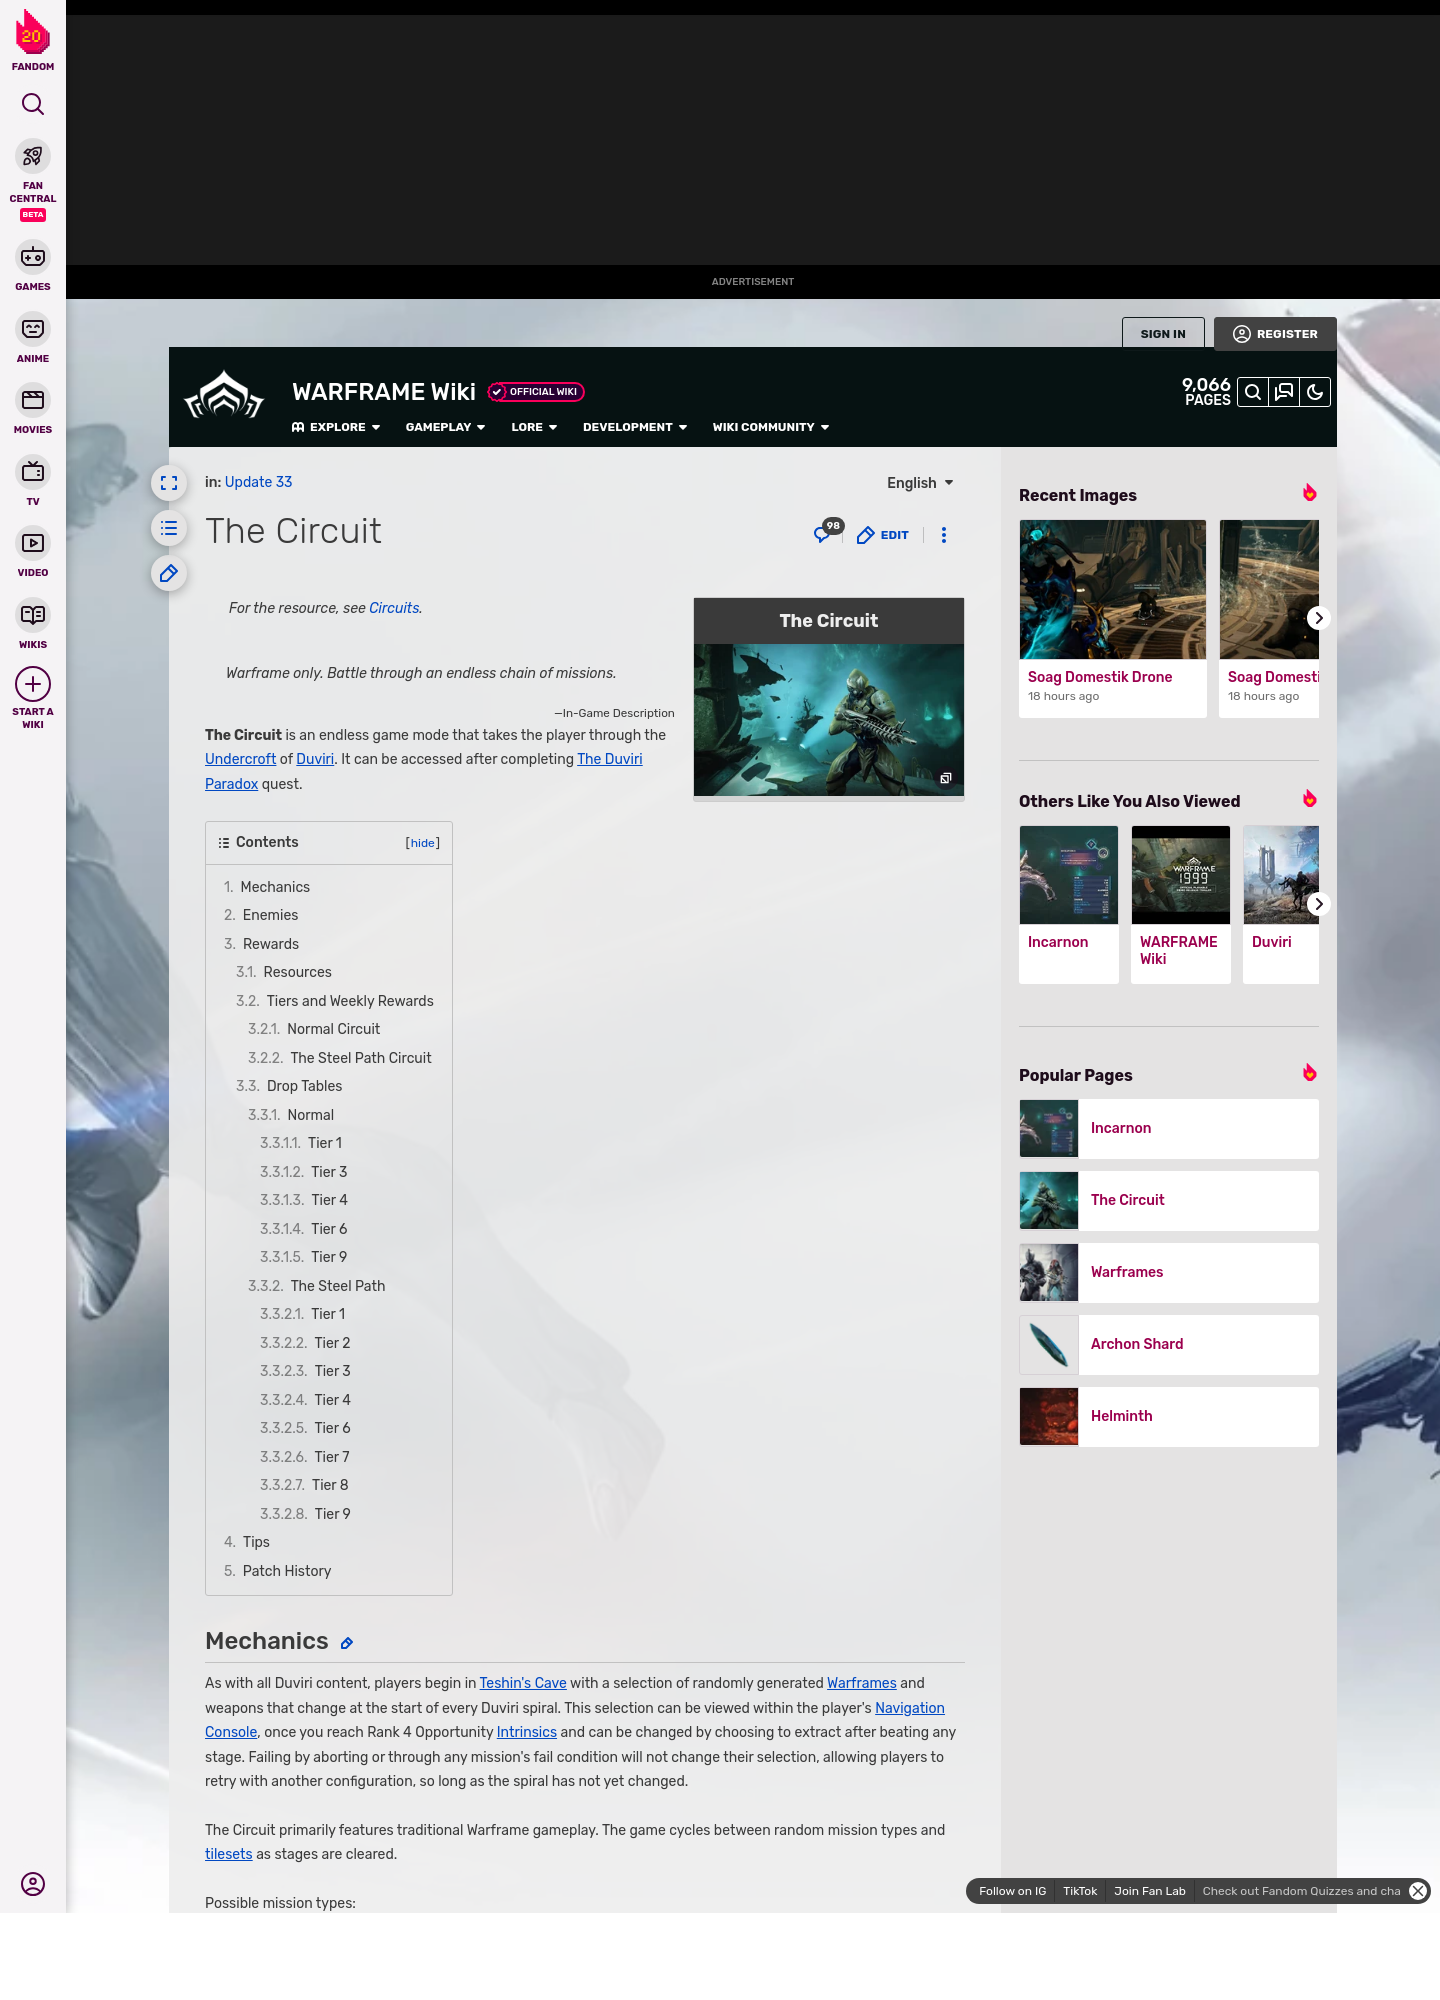Viewport: 1440px width, 2000px height.
Task: Open the 98 comments bubble
Action: (828, 532)
